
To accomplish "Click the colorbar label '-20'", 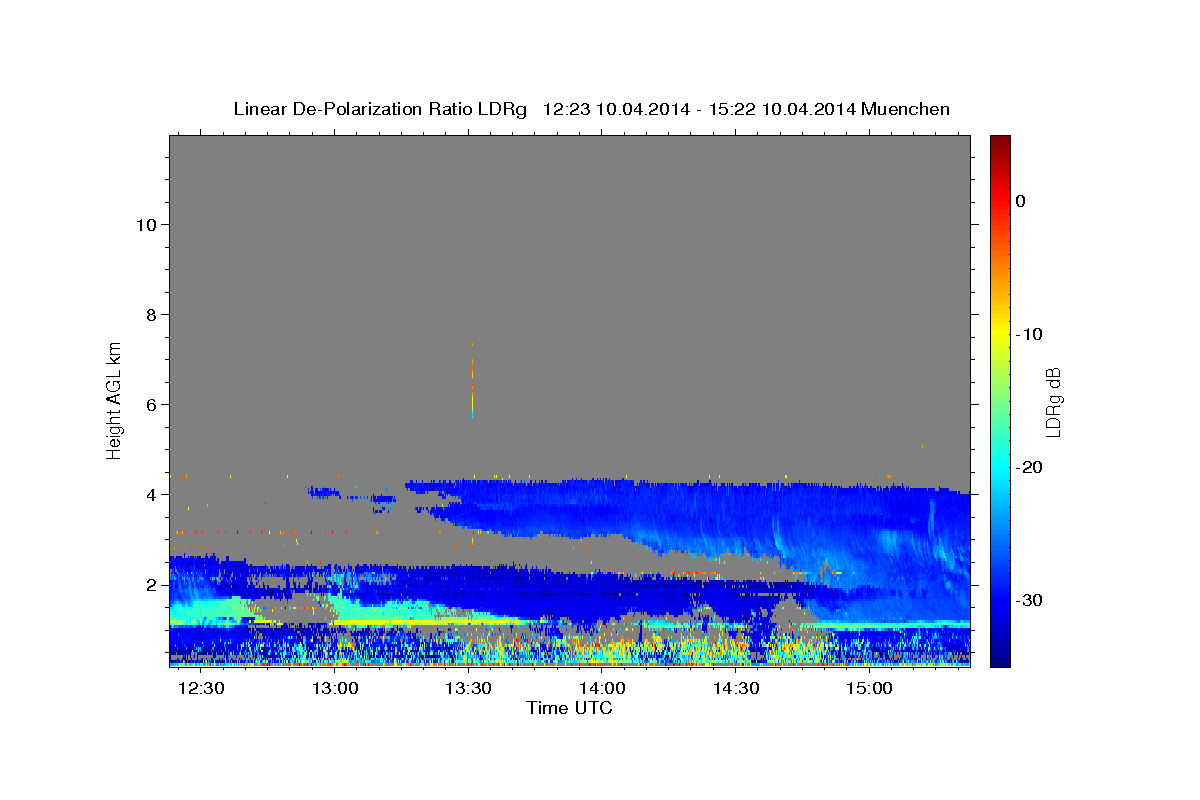I will pos(1029,467).
